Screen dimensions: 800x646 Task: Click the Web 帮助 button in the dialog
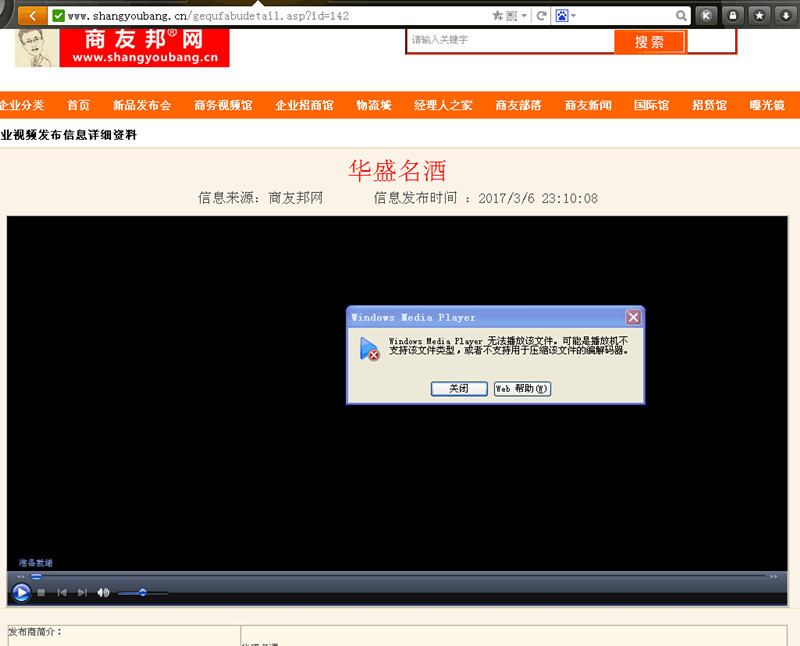(522, 389)
